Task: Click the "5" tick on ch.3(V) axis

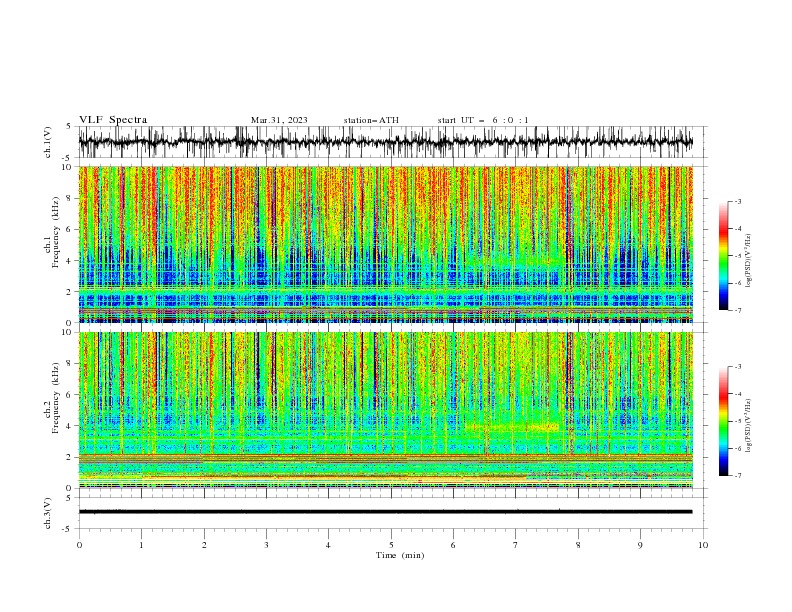Action: pyautogui.click(x=69, y=498)
